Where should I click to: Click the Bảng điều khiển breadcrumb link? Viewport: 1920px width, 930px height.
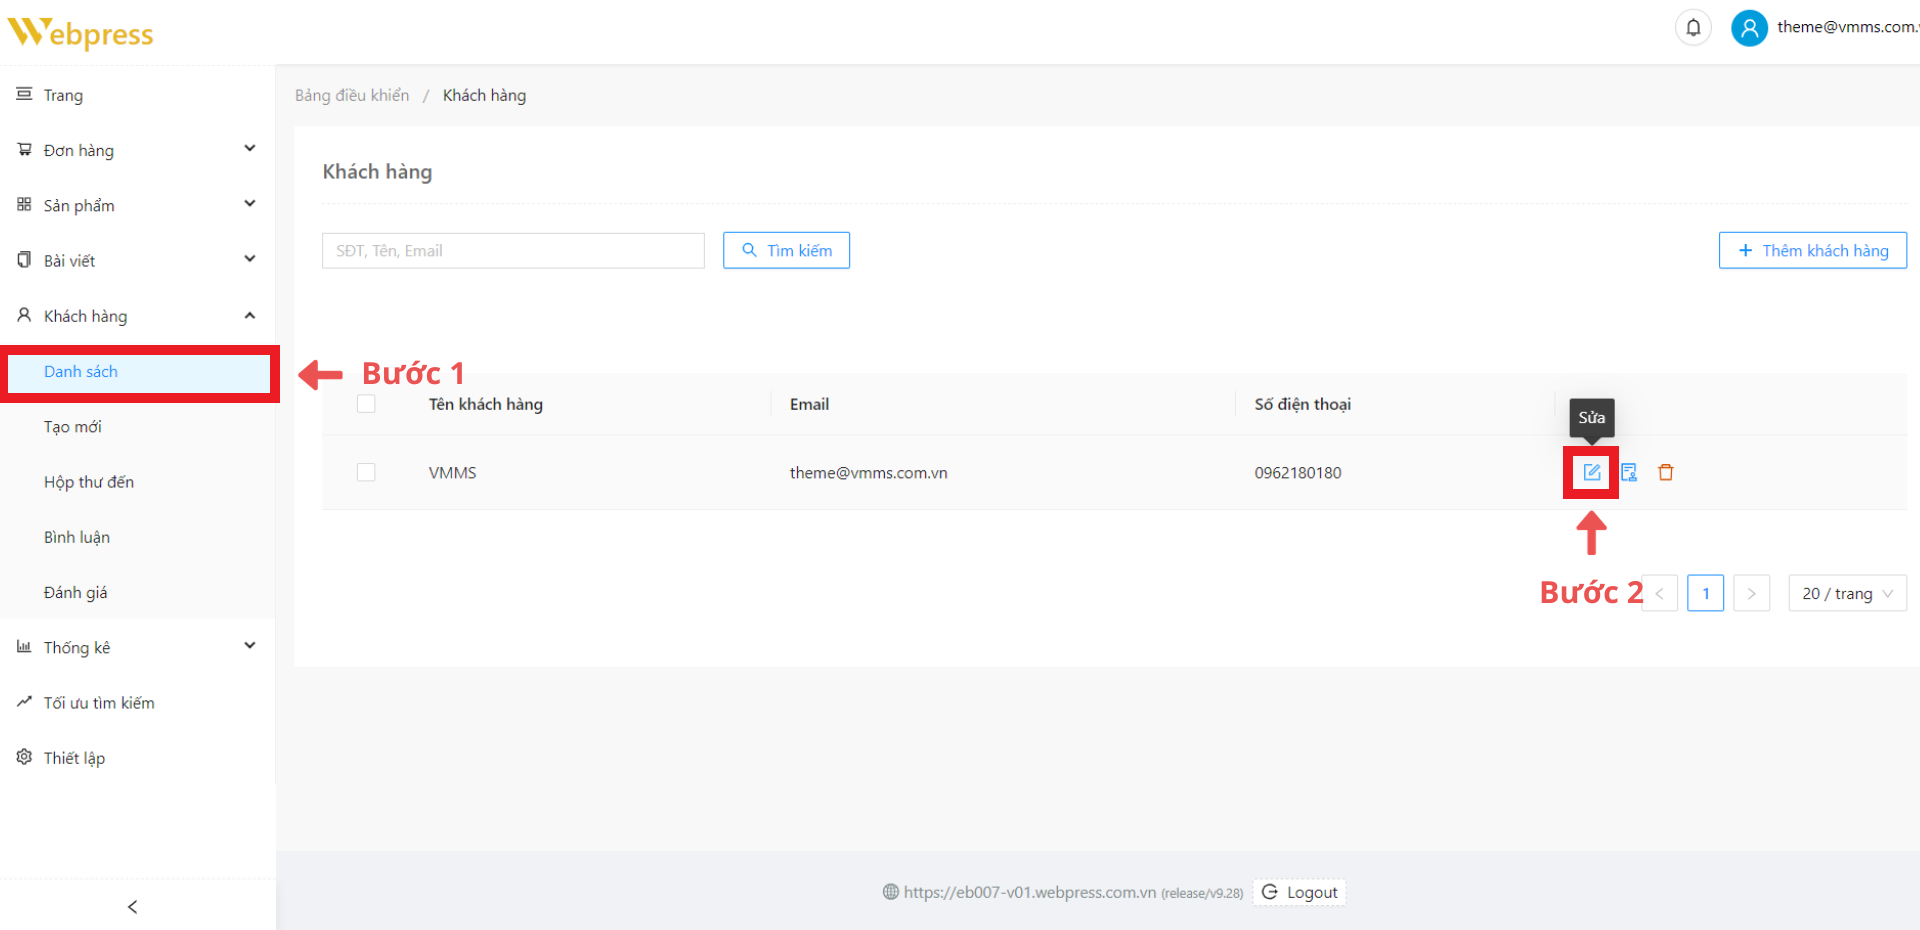pos(352,95)
